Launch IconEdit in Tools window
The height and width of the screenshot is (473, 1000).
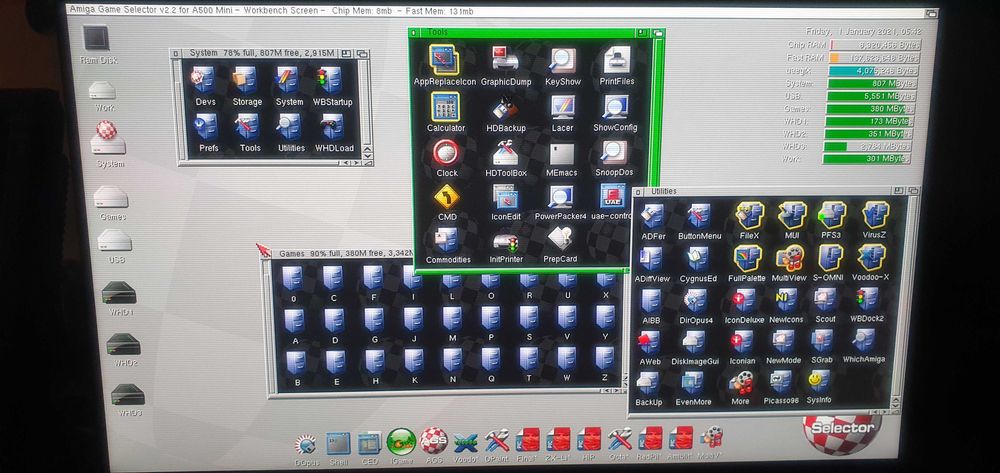505,197
